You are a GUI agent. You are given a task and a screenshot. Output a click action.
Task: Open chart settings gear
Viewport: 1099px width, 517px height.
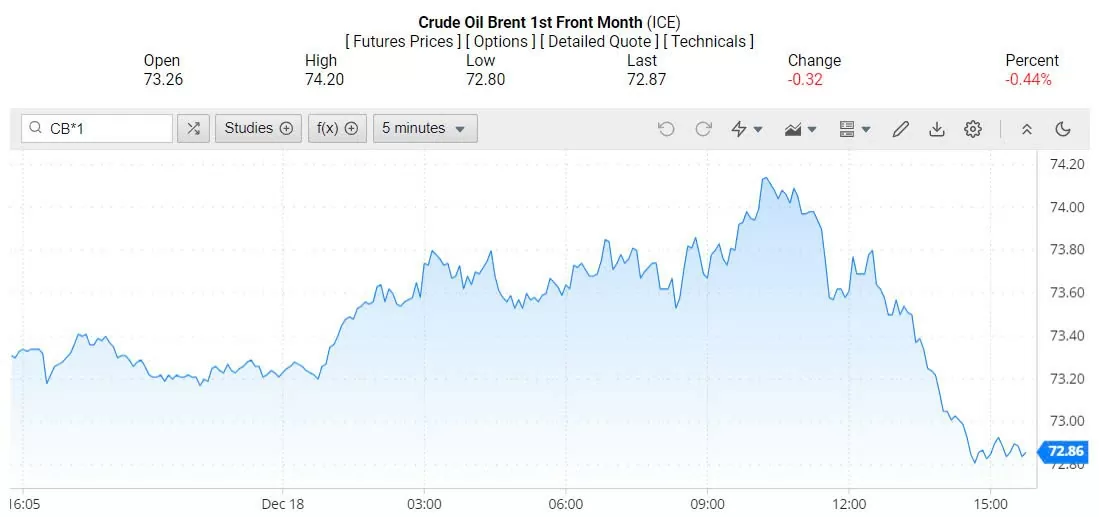[973, 128]
